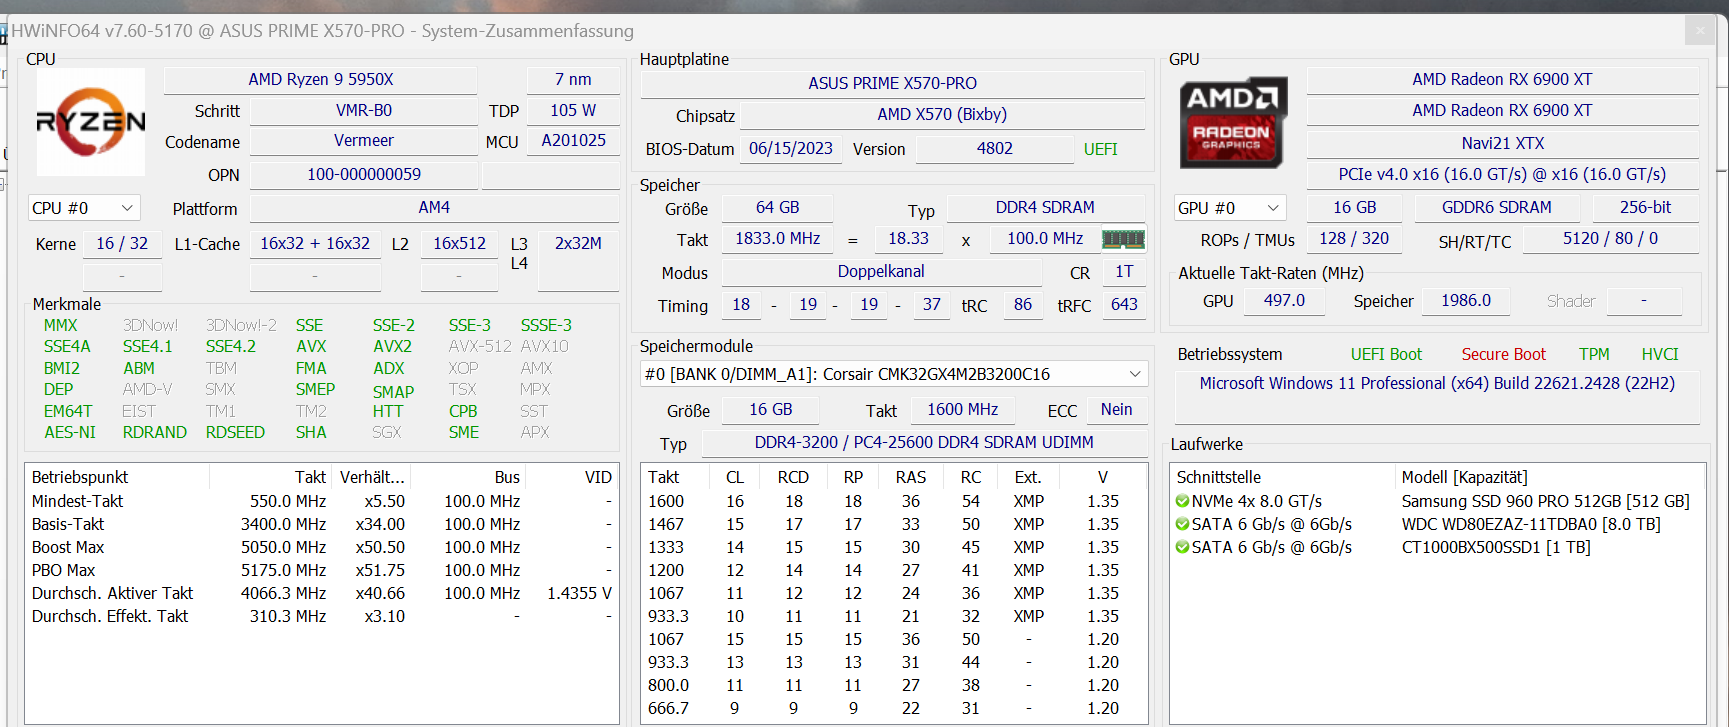1729x727 pixels.
Task: Click the BIOS version 4802 field
Action: (x=995, y=149)
